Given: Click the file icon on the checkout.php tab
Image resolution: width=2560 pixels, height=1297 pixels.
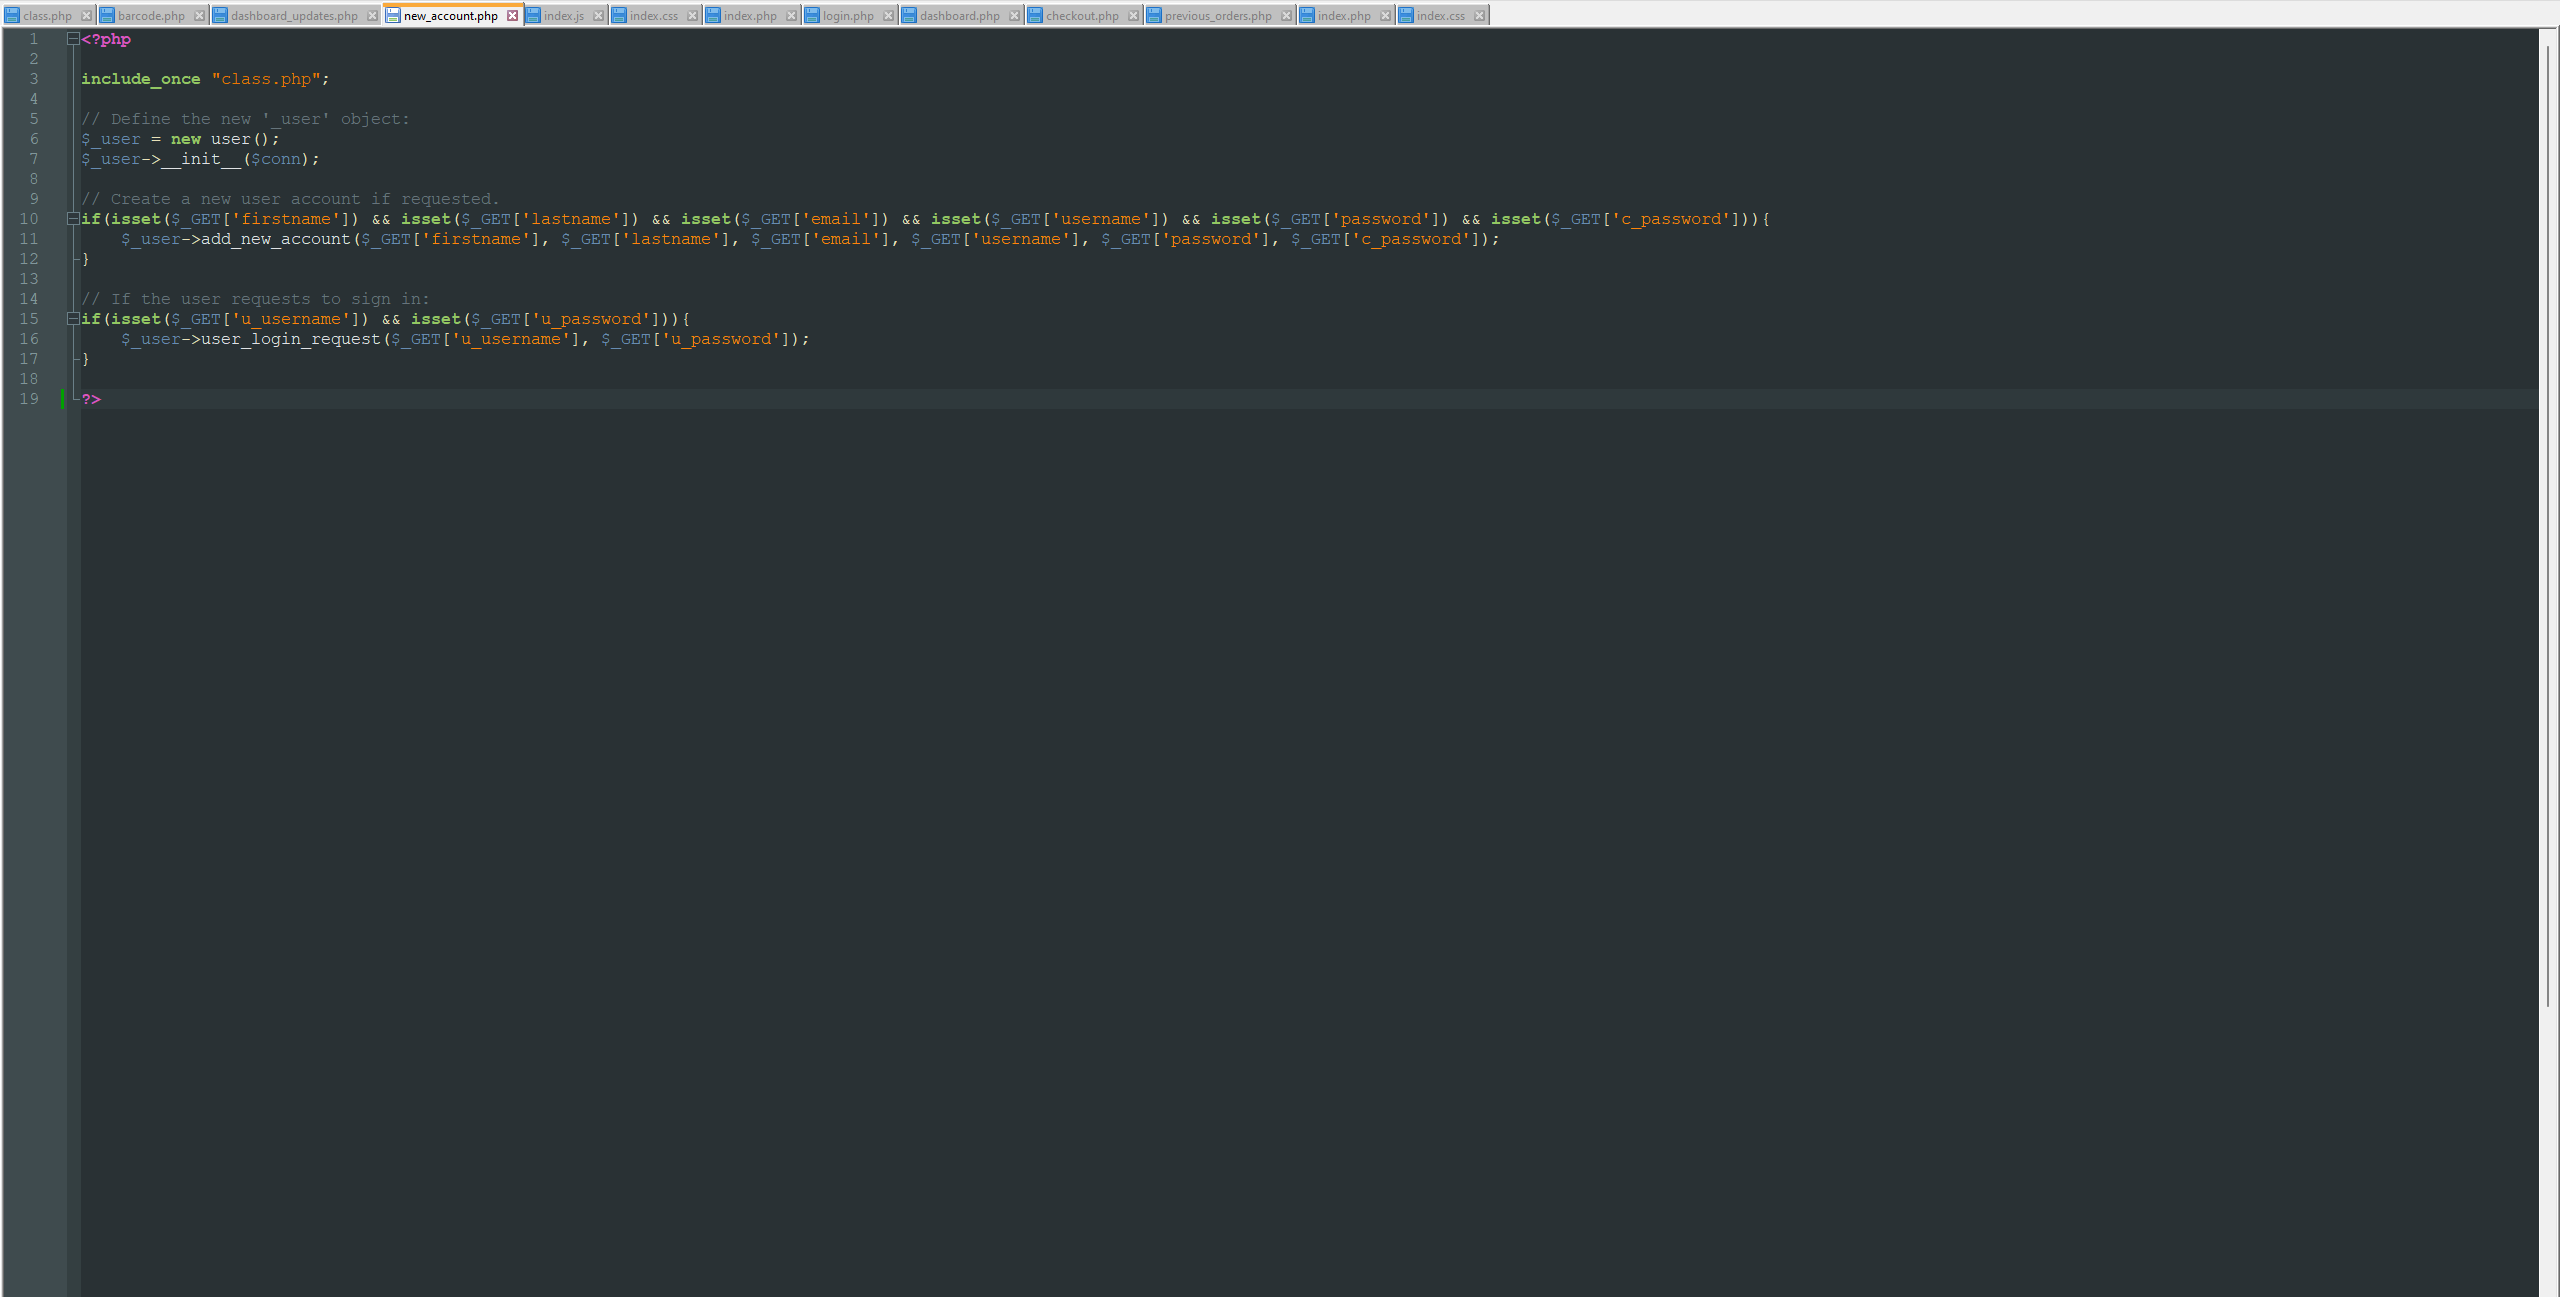Looking at the screenshot, I should coord(1033,15).
